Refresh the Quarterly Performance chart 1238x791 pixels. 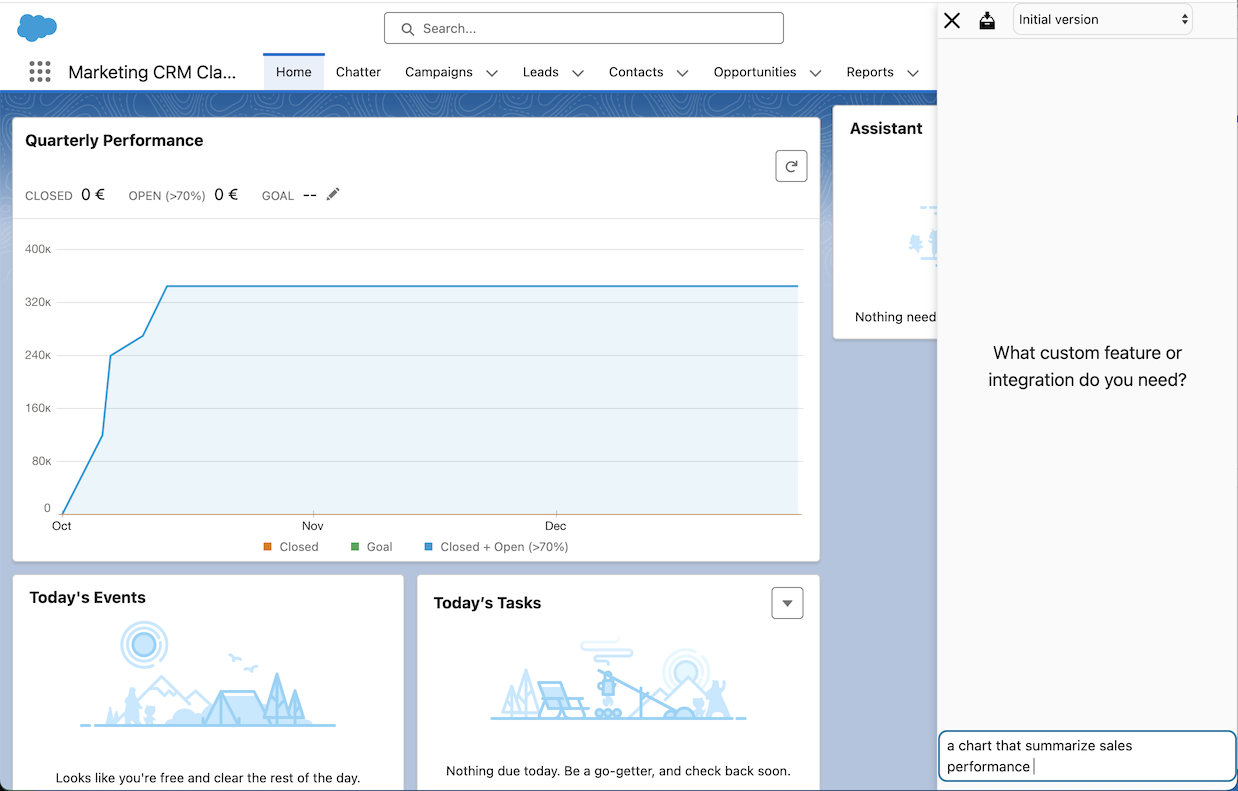click(x=791, y=167)
